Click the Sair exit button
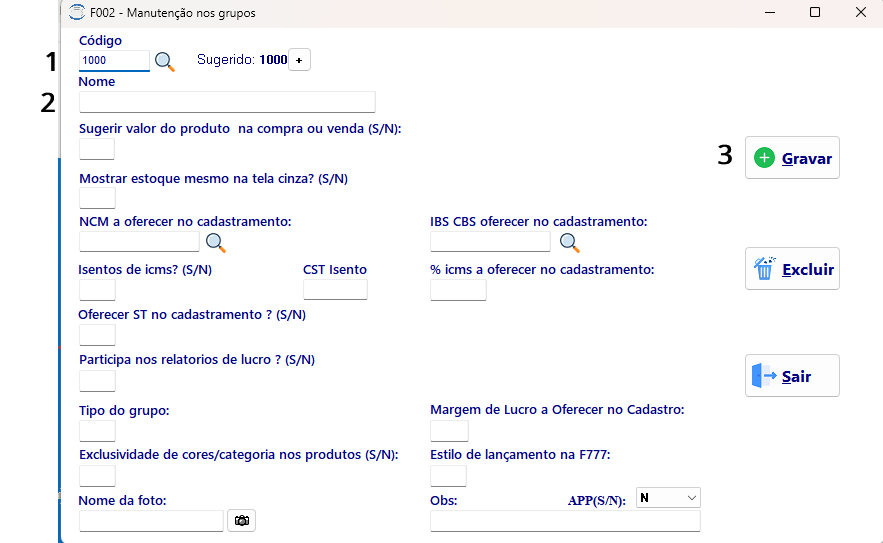The image size is (883, 543). tap(792, 376)
